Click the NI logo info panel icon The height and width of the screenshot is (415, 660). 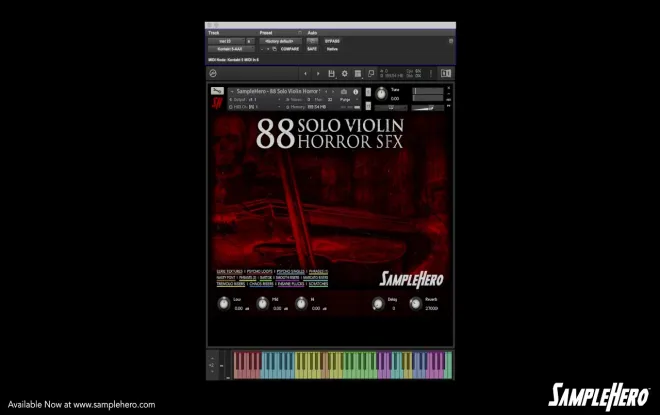tap(446, 73)
